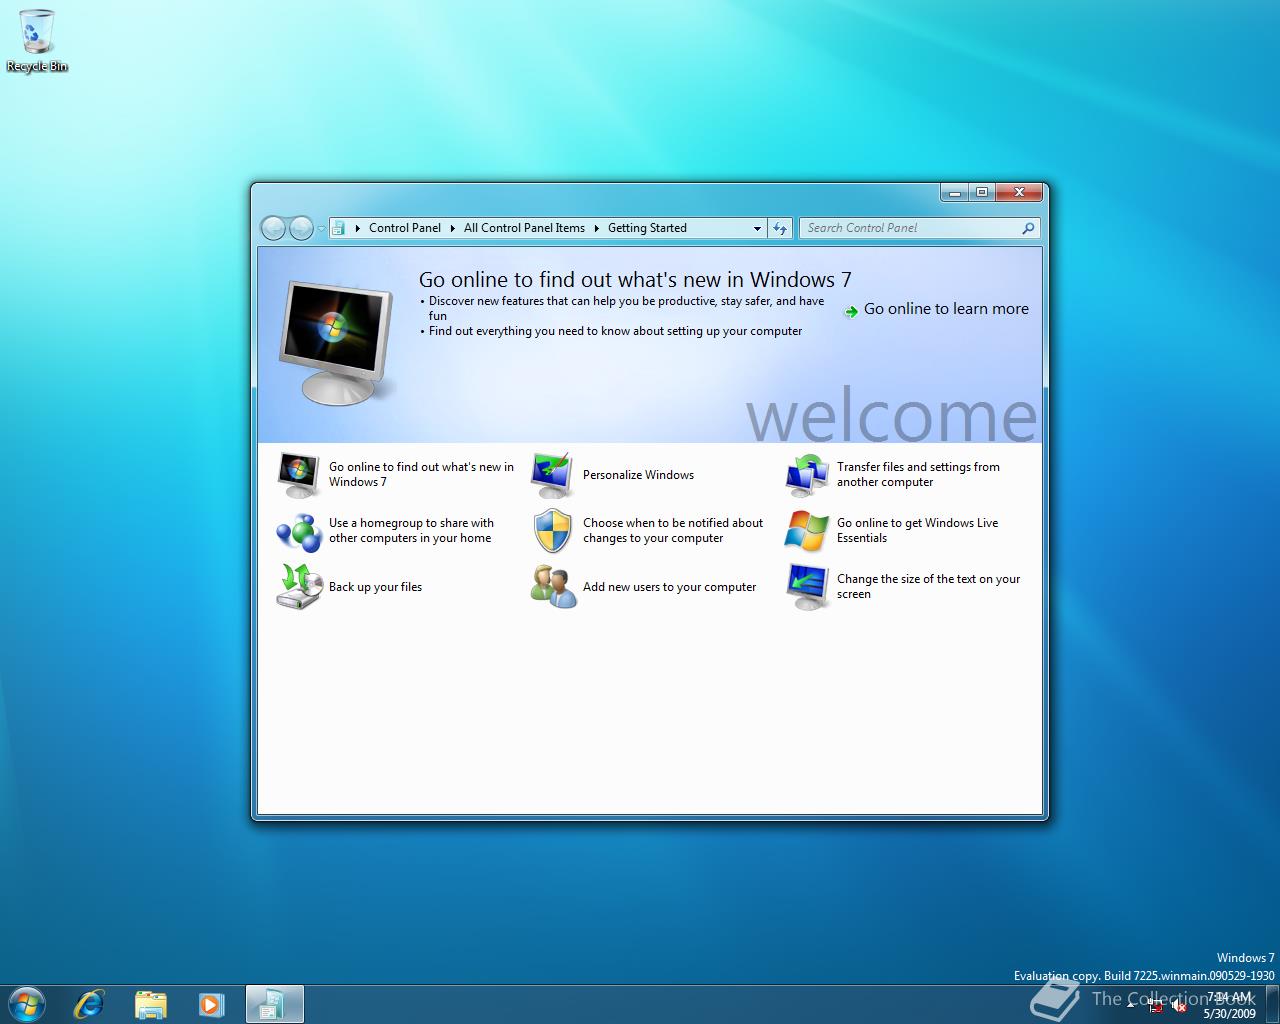
Task: Click the text size monitor icon
Action: 806,586
